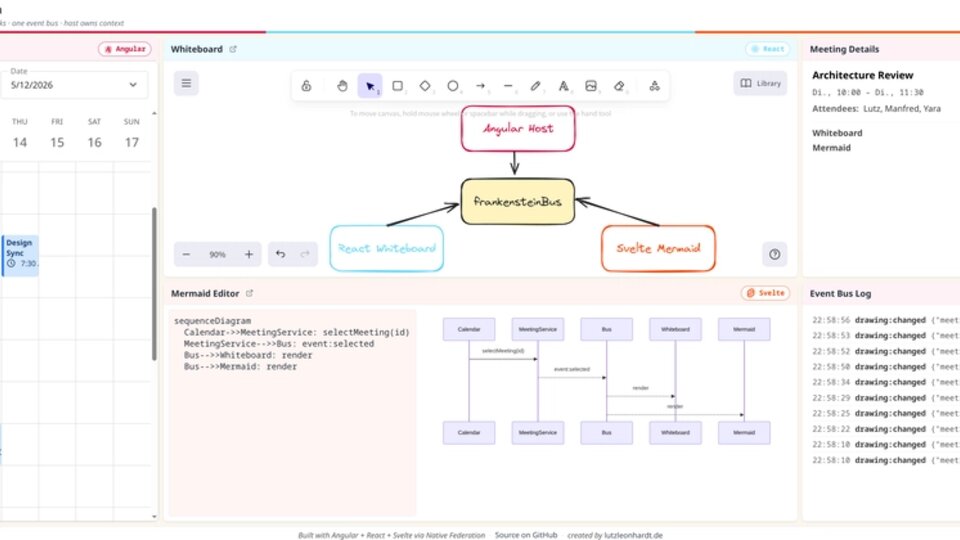This screenshot has height=540, width=960.
Task: Click the React framework badge
Action: [x=768, y=49]
